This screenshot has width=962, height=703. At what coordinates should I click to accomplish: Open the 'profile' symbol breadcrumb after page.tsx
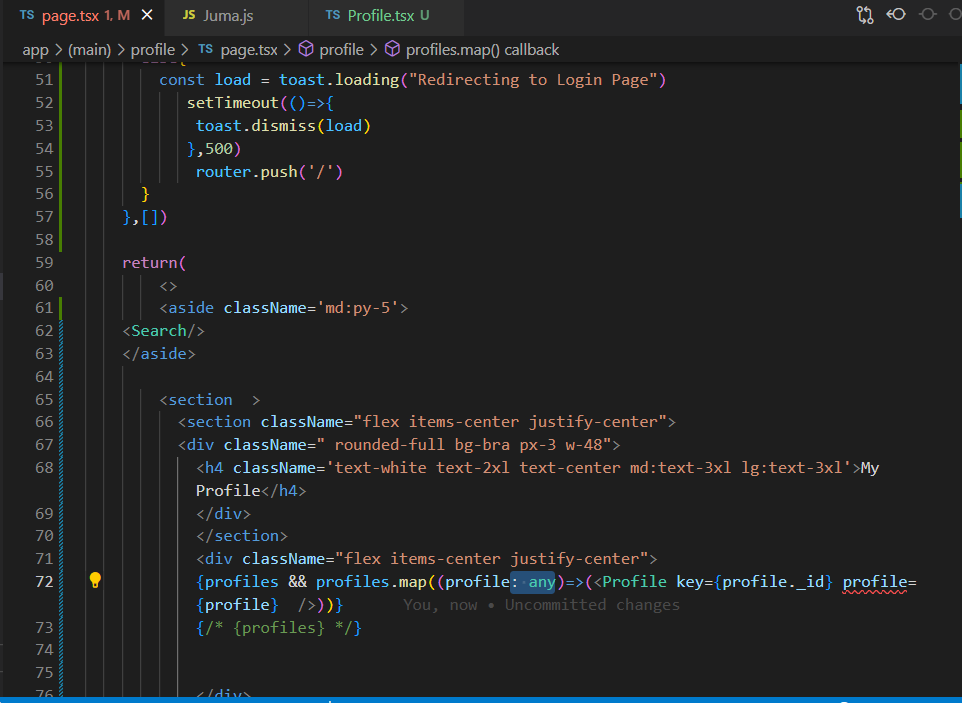click(331, 50)
